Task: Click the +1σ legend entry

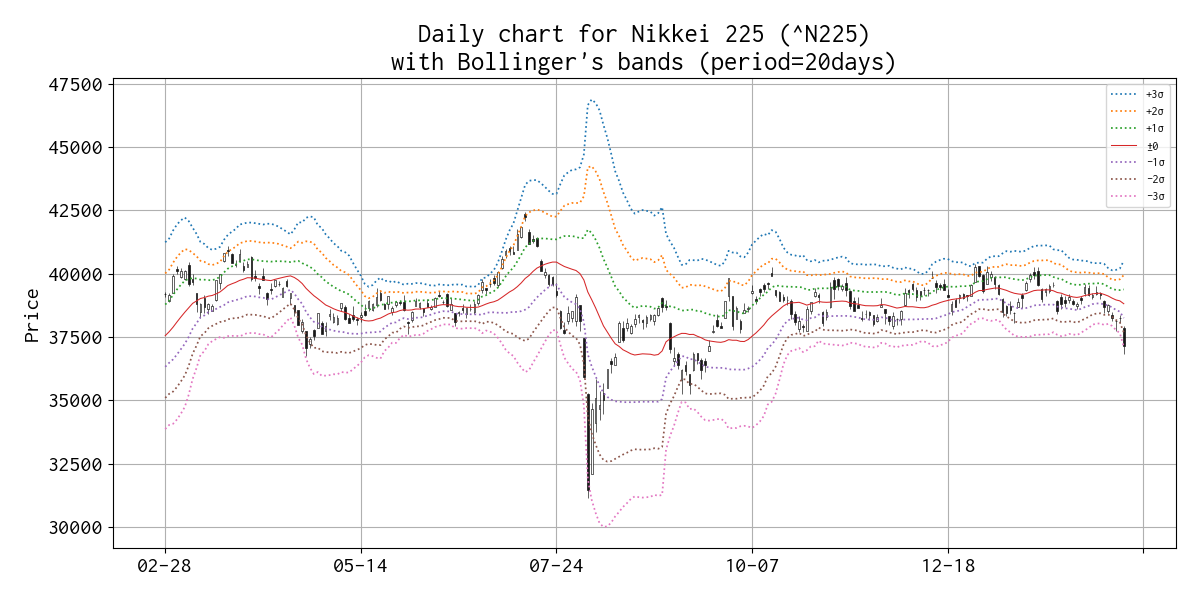Action: click(1137, 128)
